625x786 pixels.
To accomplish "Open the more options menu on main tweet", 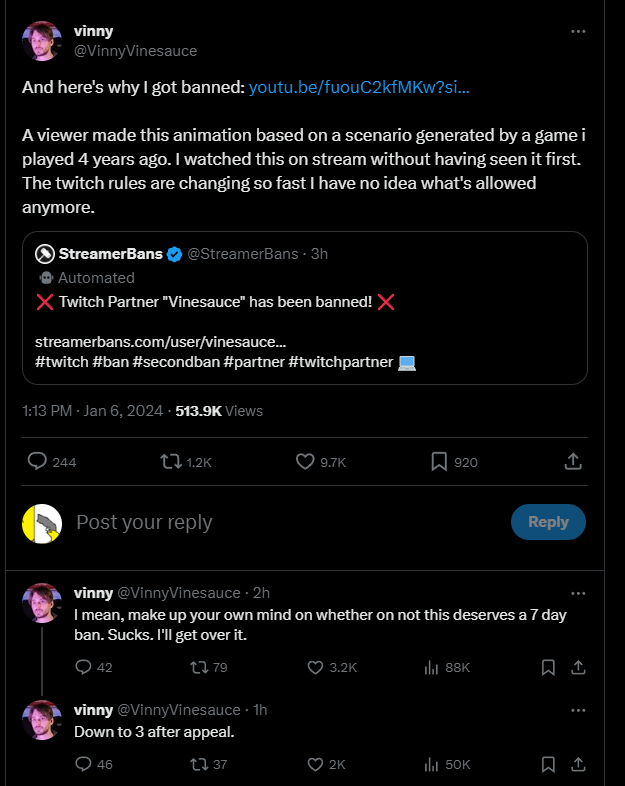I will [x=578, y=32].
